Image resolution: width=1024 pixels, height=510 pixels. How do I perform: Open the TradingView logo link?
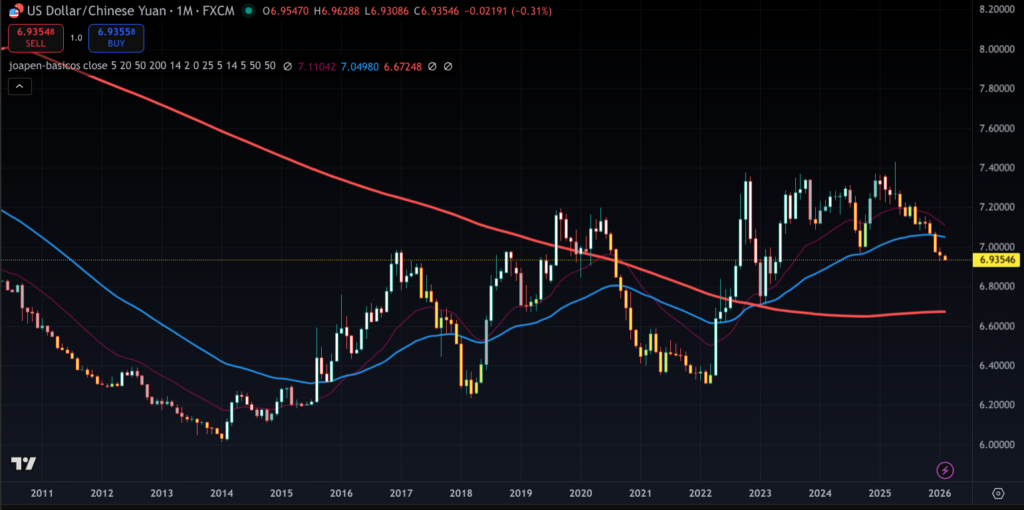click(23, 463)
